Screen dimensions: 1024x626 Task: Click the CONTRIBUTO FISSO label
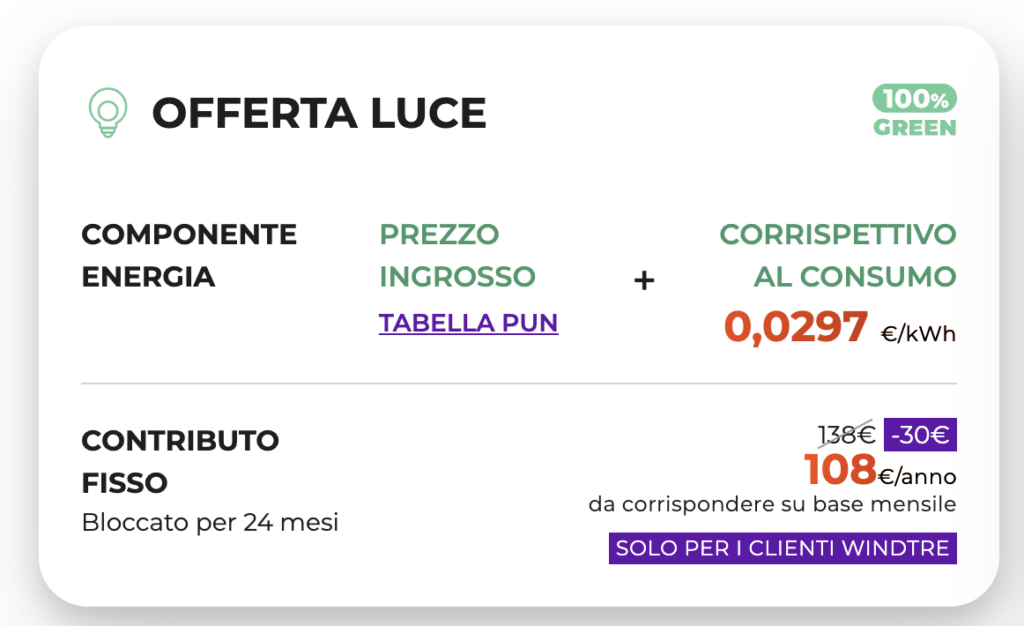click(180, 462)
